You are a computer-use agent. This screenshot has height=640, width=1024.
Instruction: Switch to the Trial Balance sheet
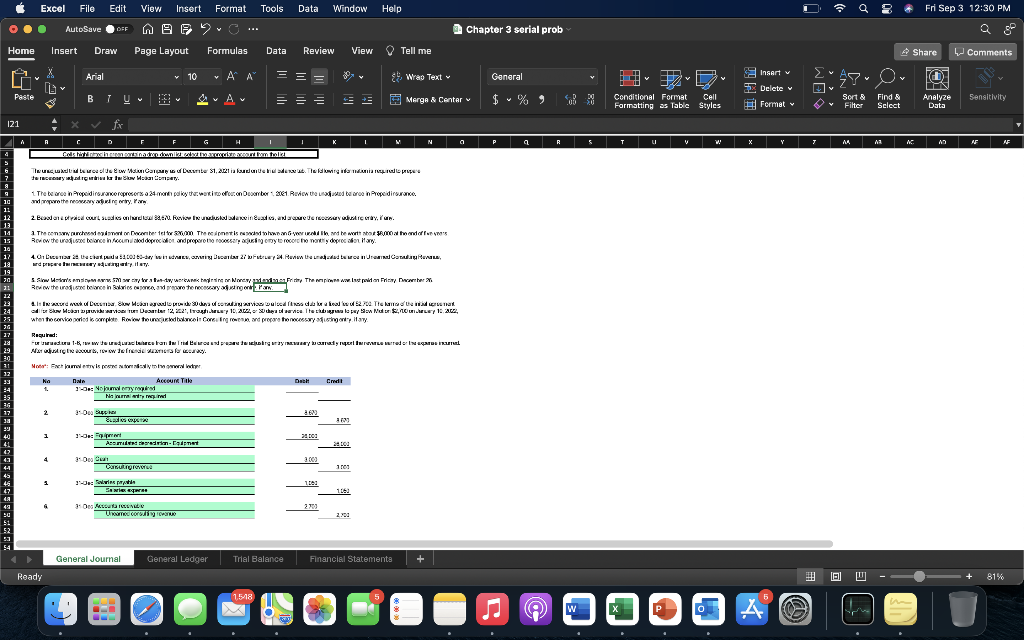click(258, 559)
